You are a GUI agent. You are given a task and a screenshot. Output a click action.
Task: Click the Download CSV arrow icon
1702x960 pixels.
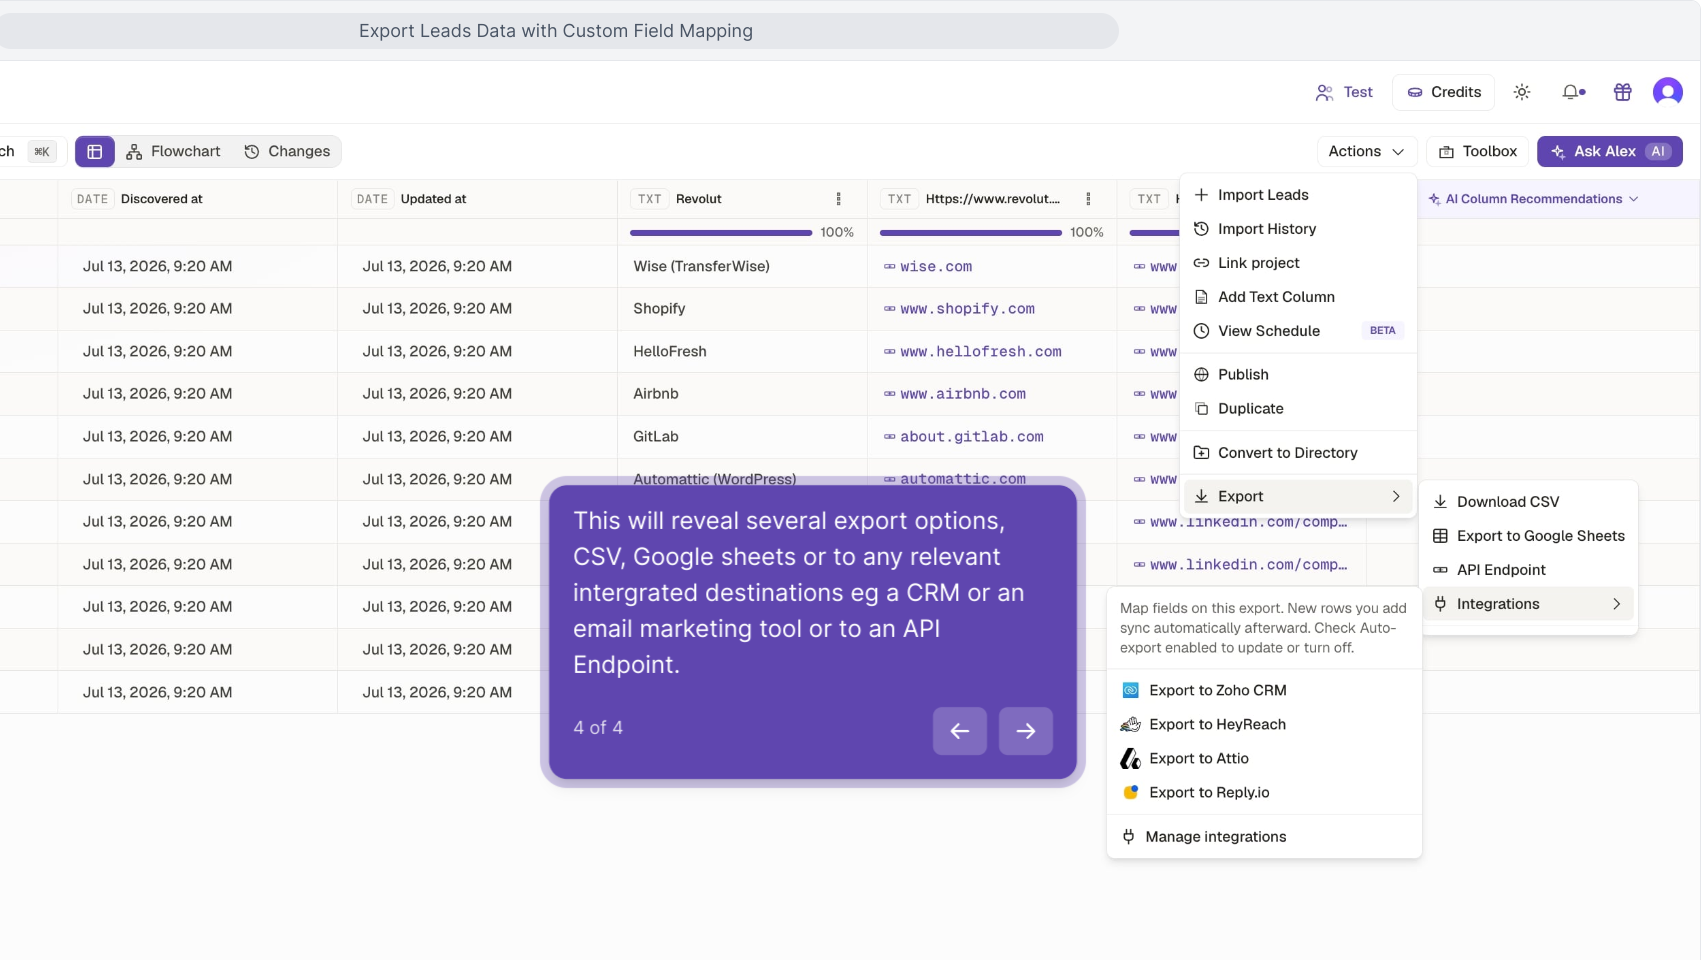[x=1440, y=502]
